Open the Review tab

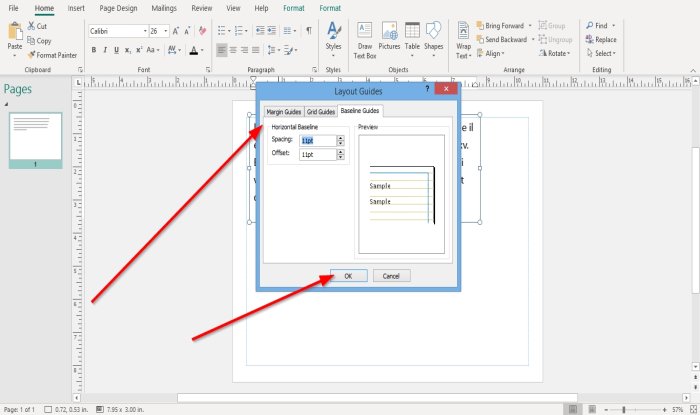pos(202,8)
